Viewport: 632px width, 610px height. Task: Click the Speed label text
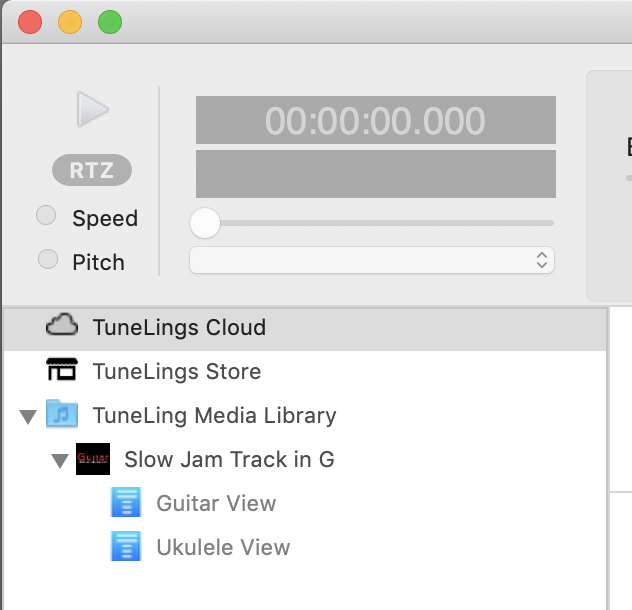point(105,219)
